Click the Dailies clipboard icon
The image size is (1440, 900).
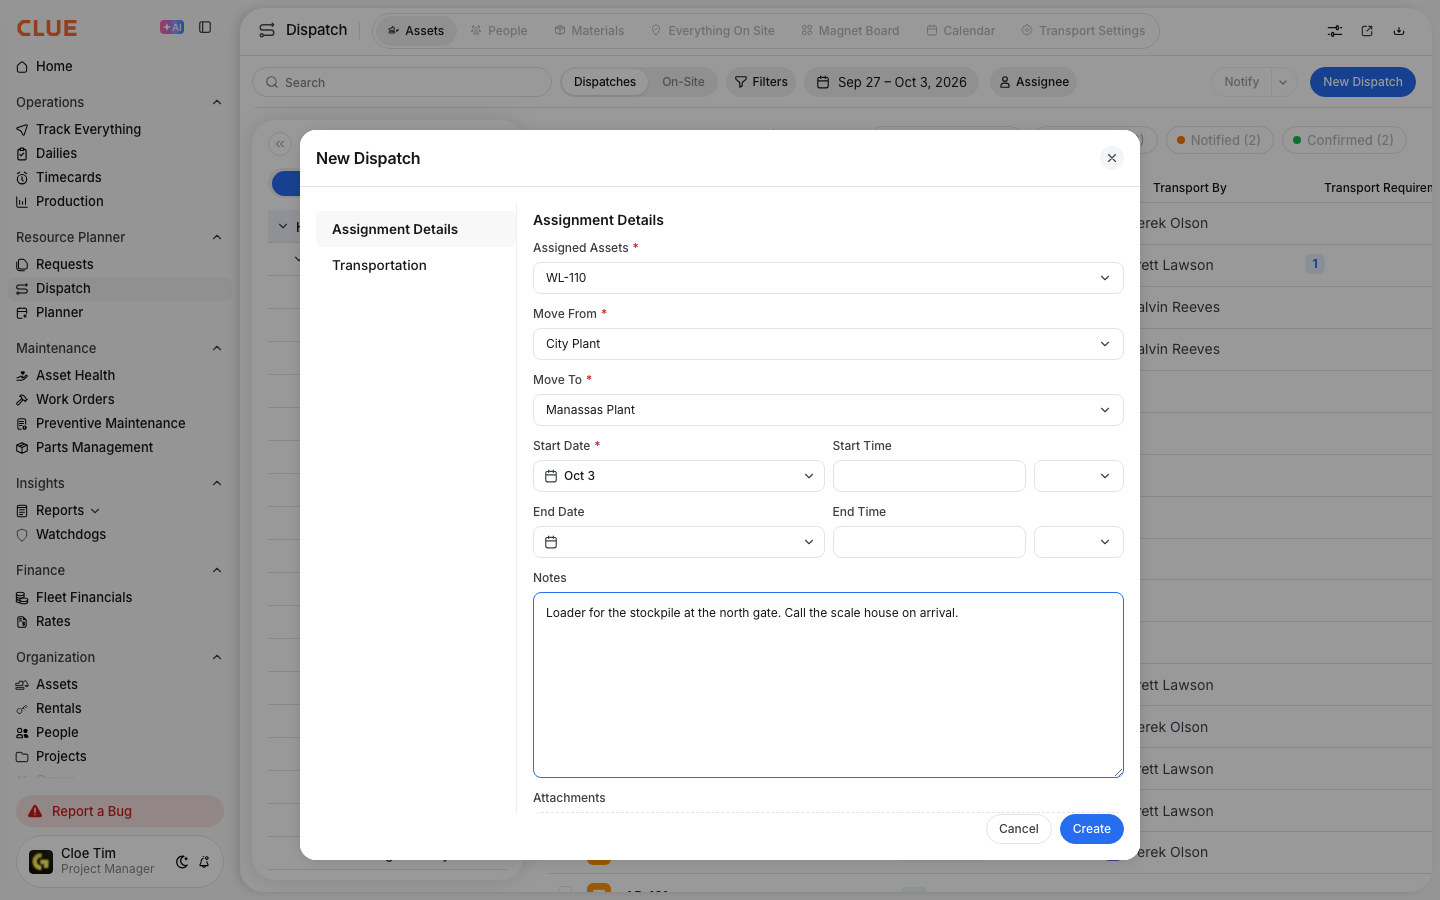tap(22, 154)
